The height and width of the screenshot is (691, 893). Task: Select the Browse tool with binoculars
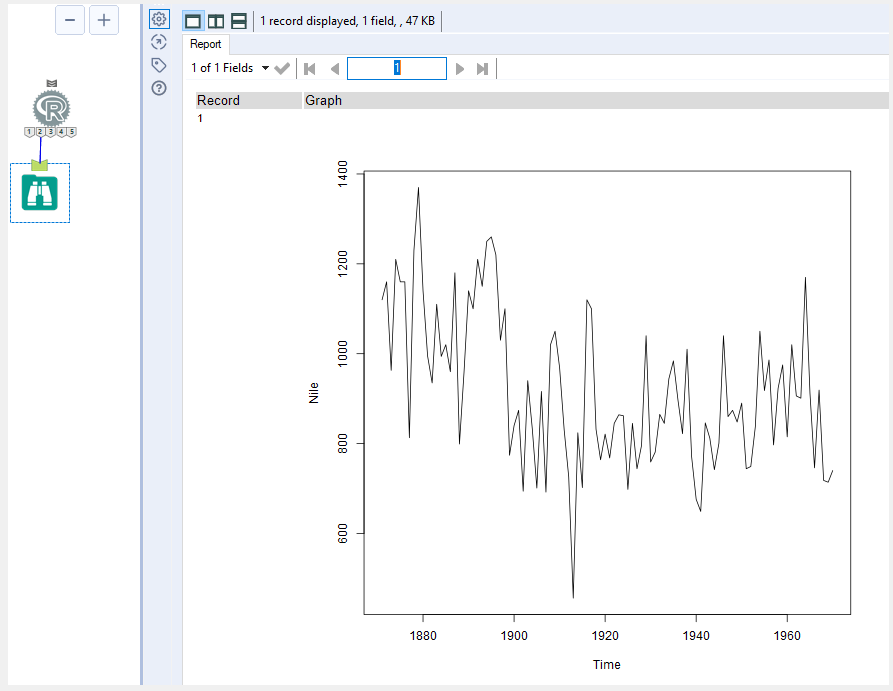coord(40,193)
